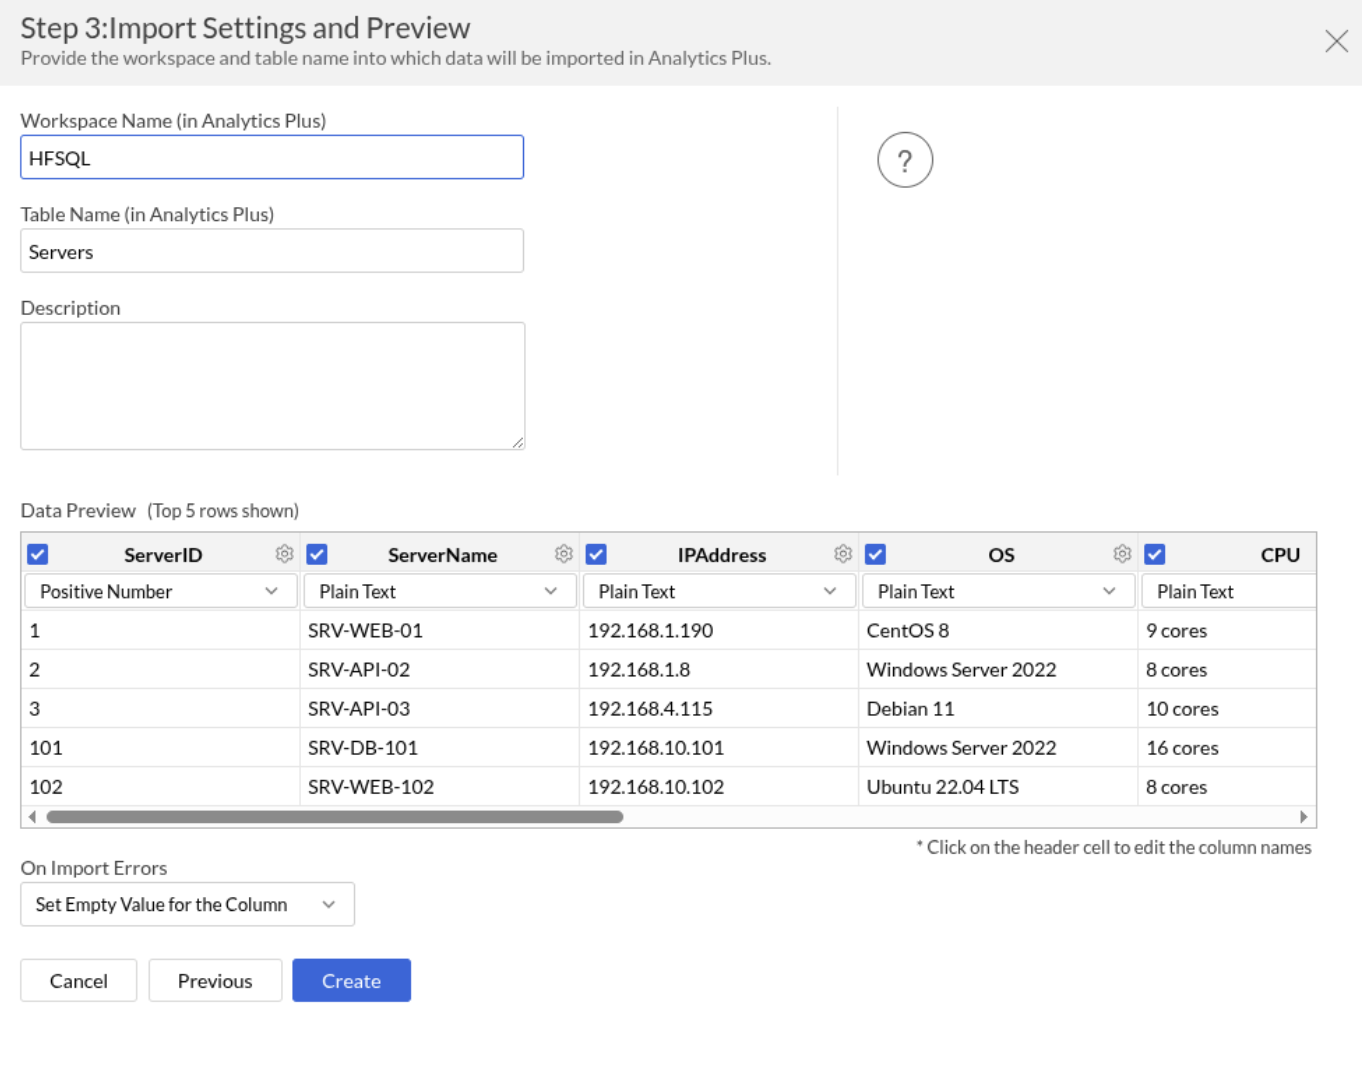
Task: Click the scroll right arrow in preview
Action: click(1303, 817)
